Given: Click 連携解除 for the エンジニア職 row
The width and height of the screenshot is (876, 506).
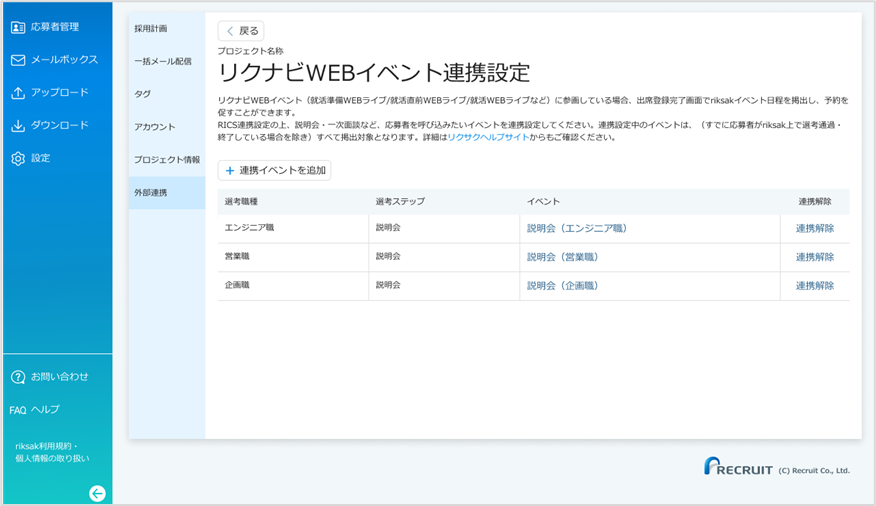Looking at the screenshot, I should pyautogui.click(x=815, y=228).
